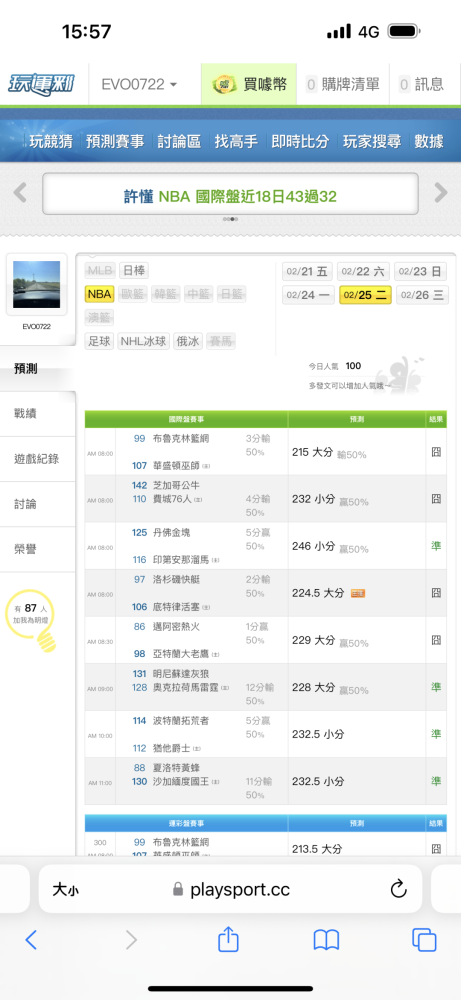Viewport: 461px width, 1000px height.
Task: Switch to 戰績 sidebar tab
Action: (x=38, y=414)
